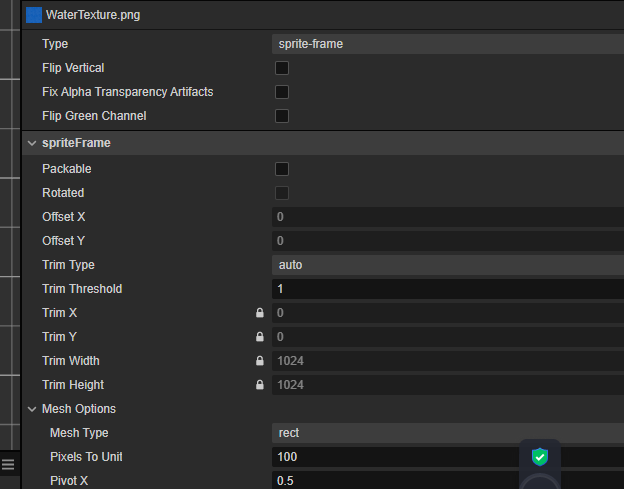Click the Pixels To Unit label

[x=86, y=457]
